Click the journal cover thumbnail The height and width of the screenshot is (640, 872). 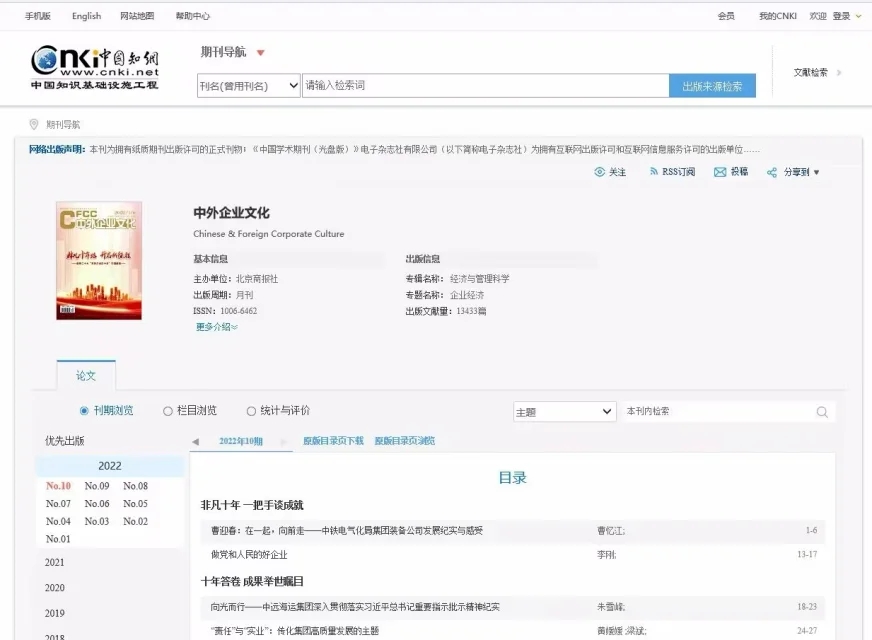pos(99,260)
